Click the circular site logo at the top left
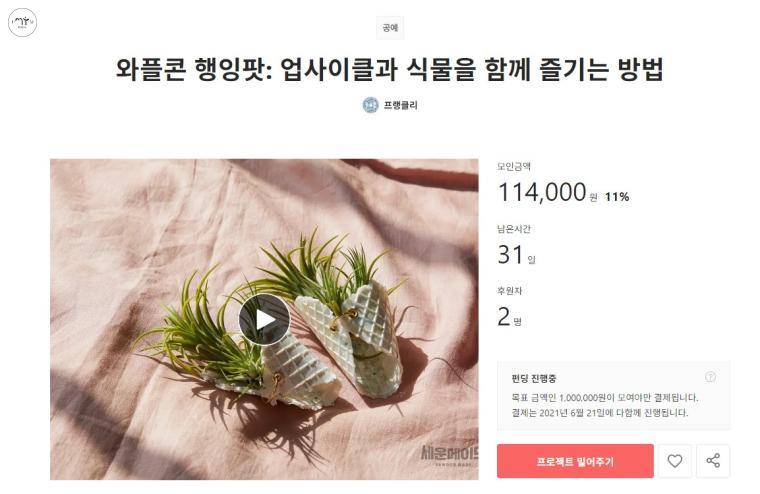 22,22
